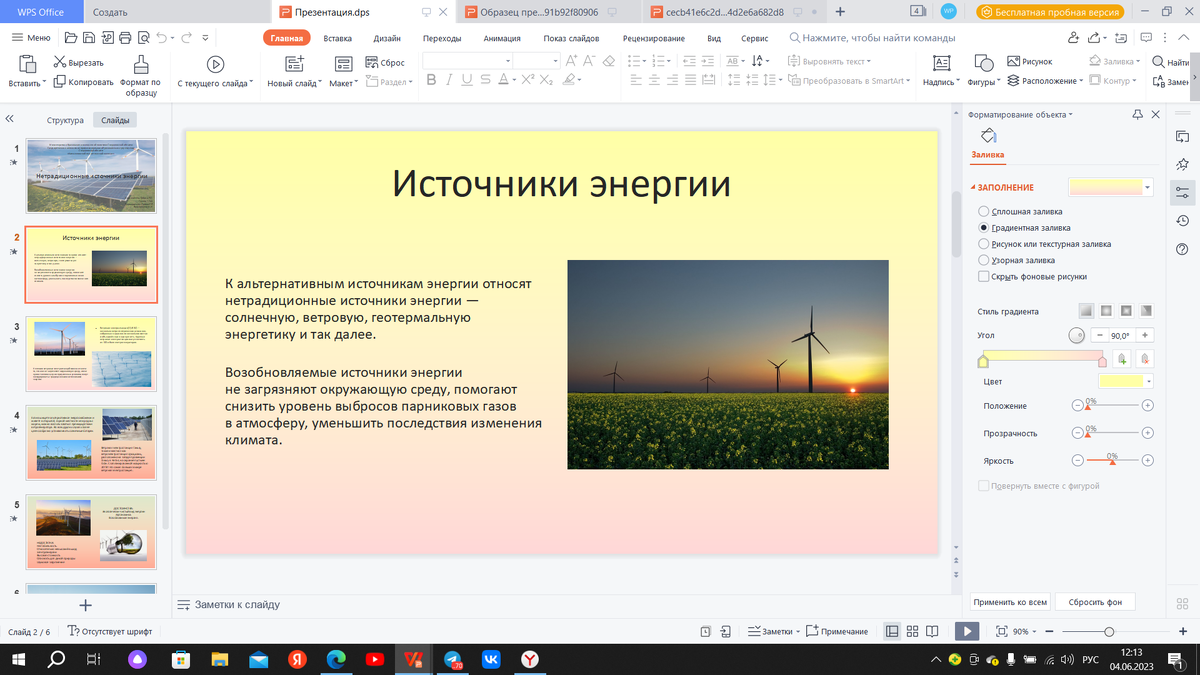This screenshot has width=1200, height=675.
Task: Choose the second gradient style button
Action: click(x=1107, y=311)
